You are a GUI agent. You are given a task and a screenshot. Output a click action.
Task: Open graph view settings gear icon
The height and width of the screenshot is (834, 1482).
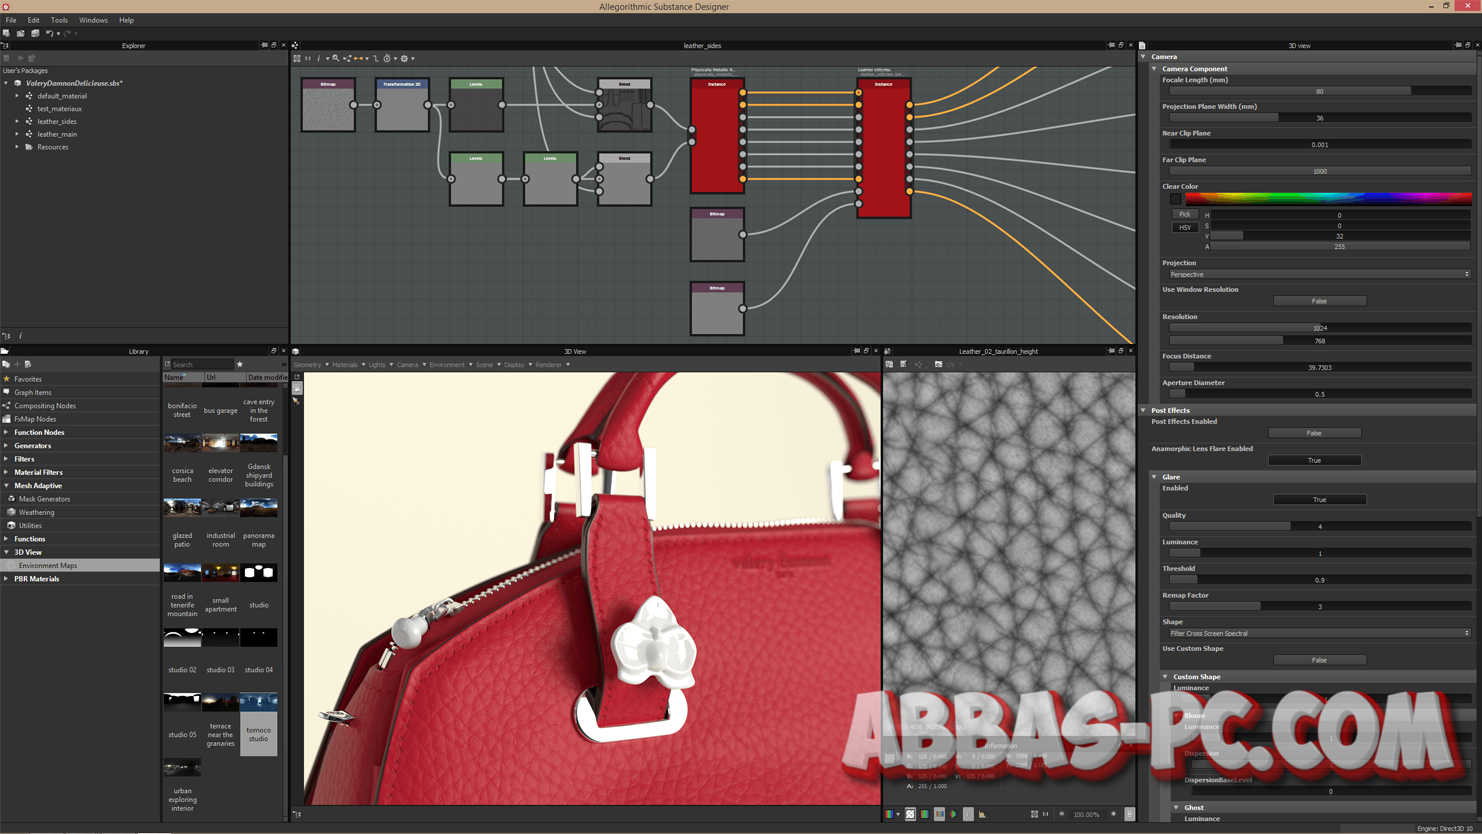click(x=404, y=58)
